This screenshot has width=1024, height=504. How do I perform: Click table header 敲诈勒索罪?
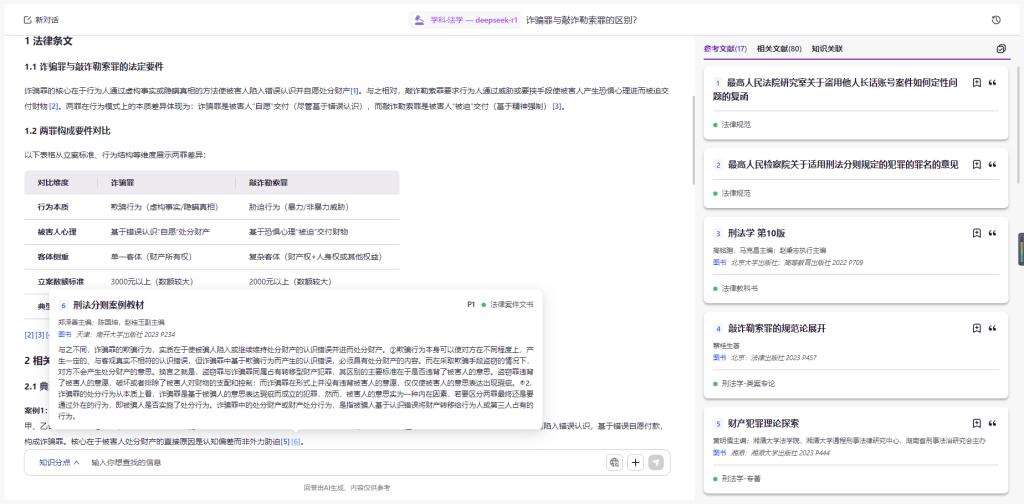pyautogui.click(x=268, y=182)
